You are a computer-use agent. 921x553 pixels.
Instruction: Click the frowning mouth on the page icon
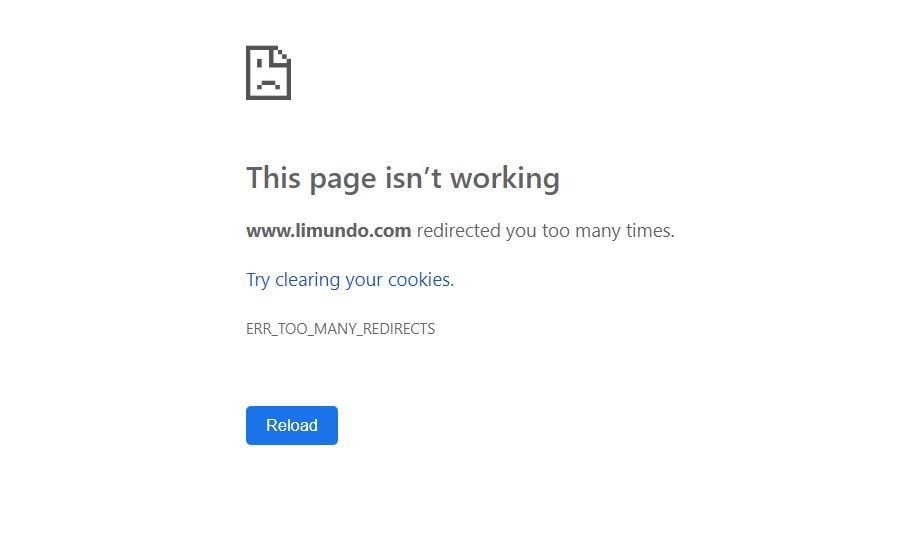268,83
